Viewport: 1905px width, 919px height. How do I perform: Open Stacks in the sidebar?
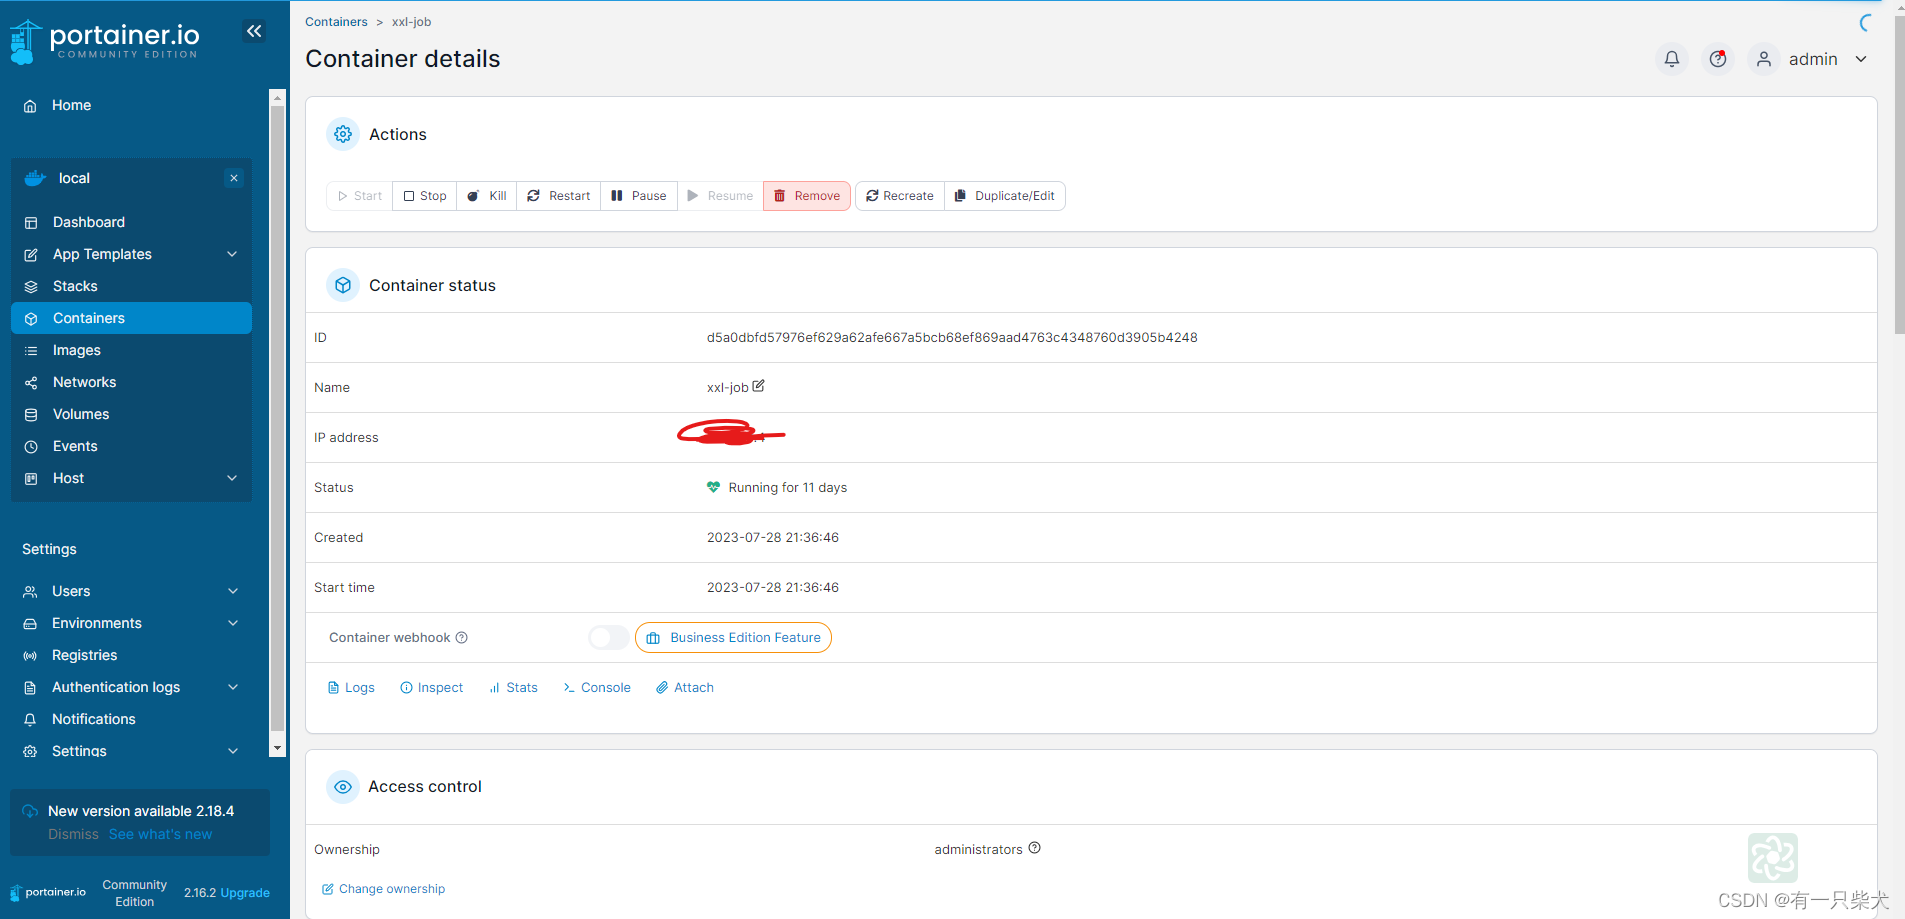coord(131,286)
